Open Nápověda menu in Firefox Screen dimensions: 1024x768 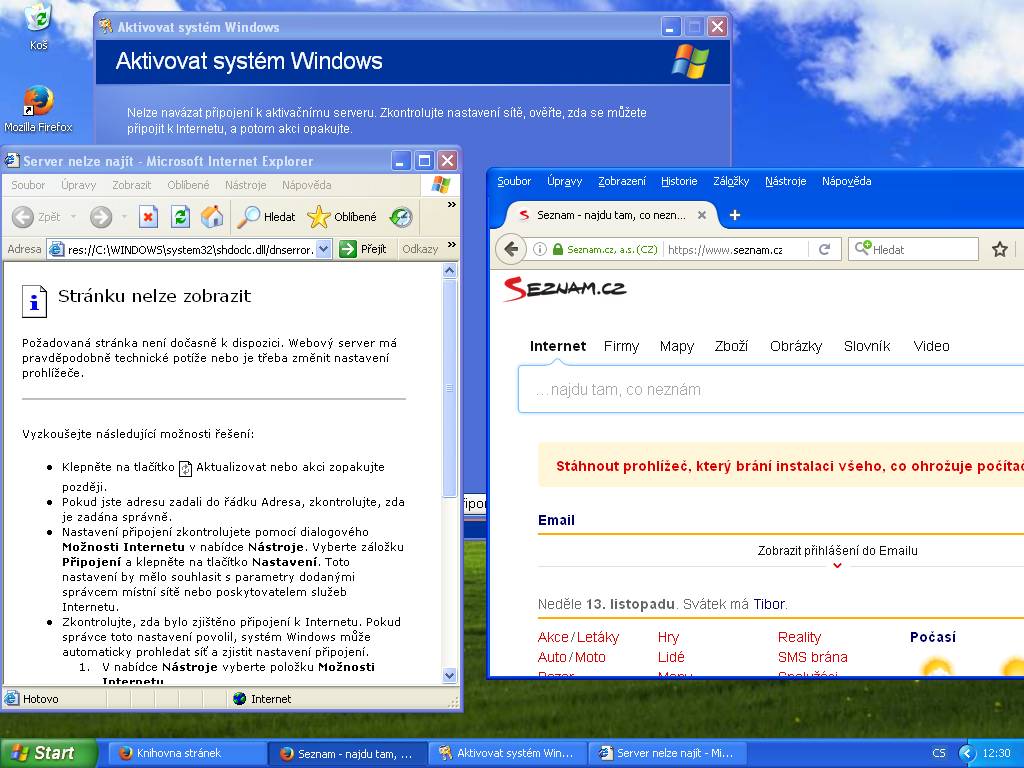846,181
